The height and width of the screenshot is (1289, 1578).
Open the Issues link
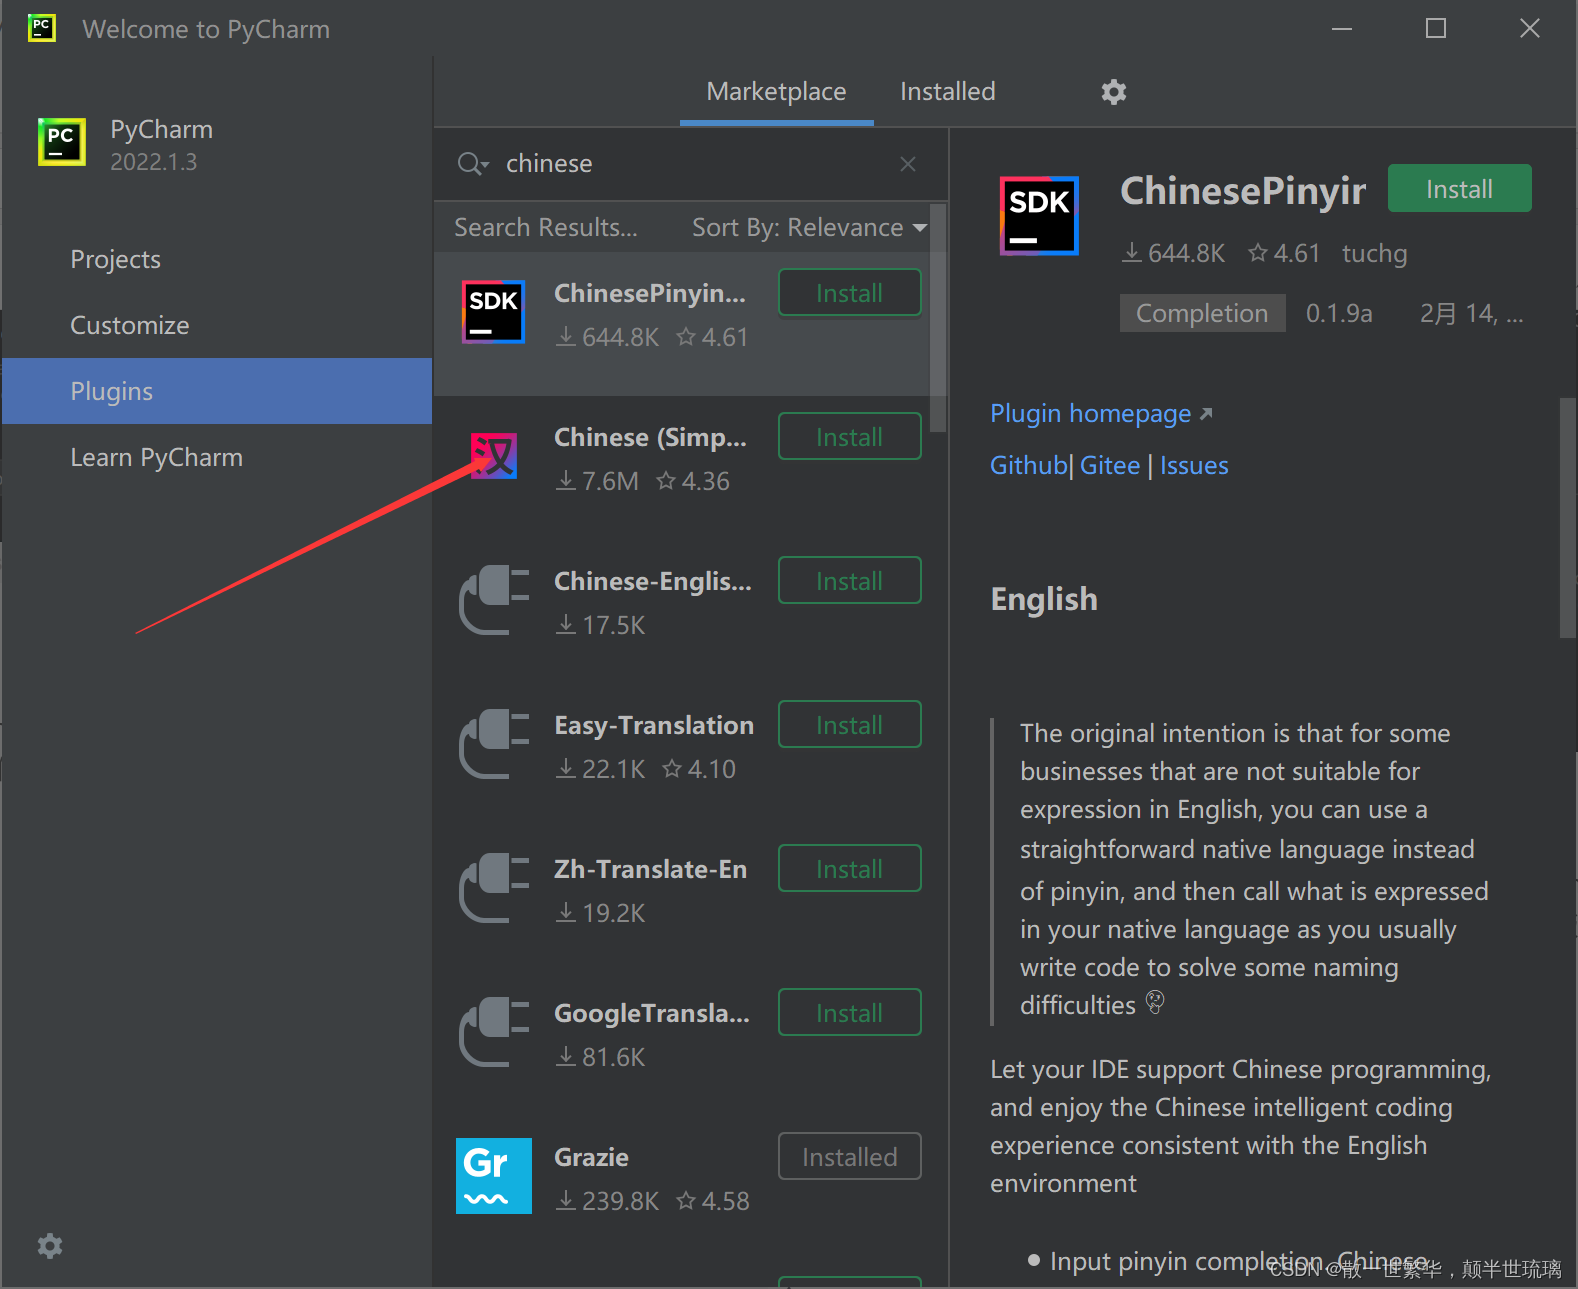[1194, 466]
